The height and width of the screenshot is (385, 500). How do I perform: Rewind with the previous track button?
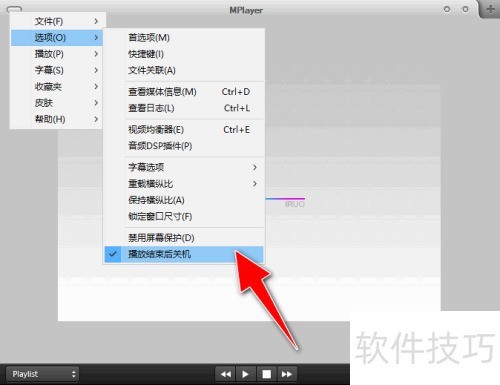pyautogui.click(x=226, y=374)
